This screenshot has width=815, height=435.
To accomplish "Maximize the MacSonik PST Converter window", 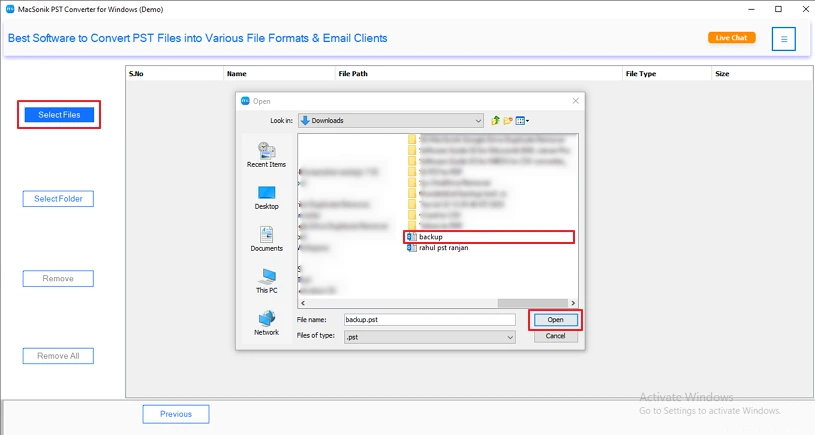I will click(778, 9).
